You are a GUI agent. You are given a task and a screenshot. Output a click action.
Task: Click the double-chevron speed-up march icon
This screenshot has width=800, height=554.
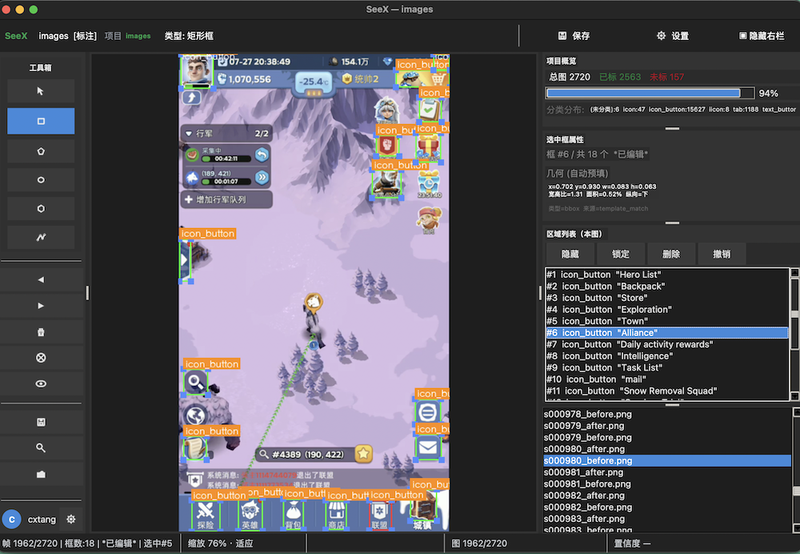(262, 178)
